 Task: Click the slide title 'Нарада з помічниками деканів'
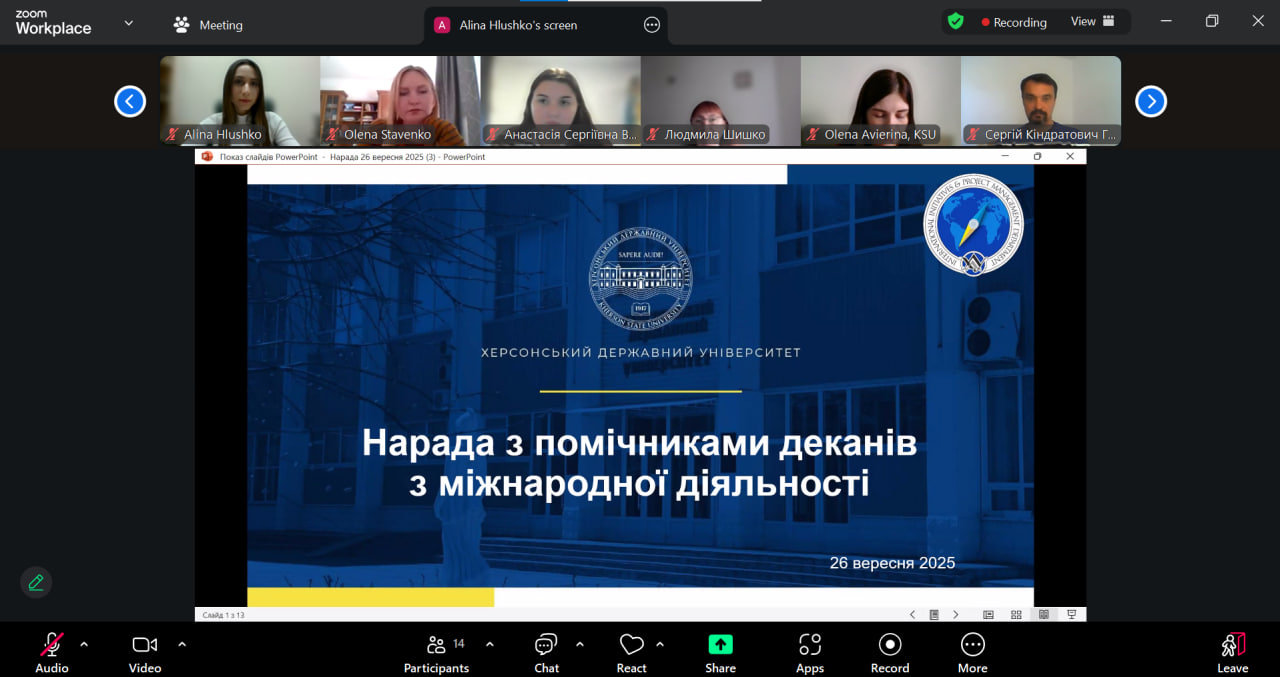tap(639, 442)
